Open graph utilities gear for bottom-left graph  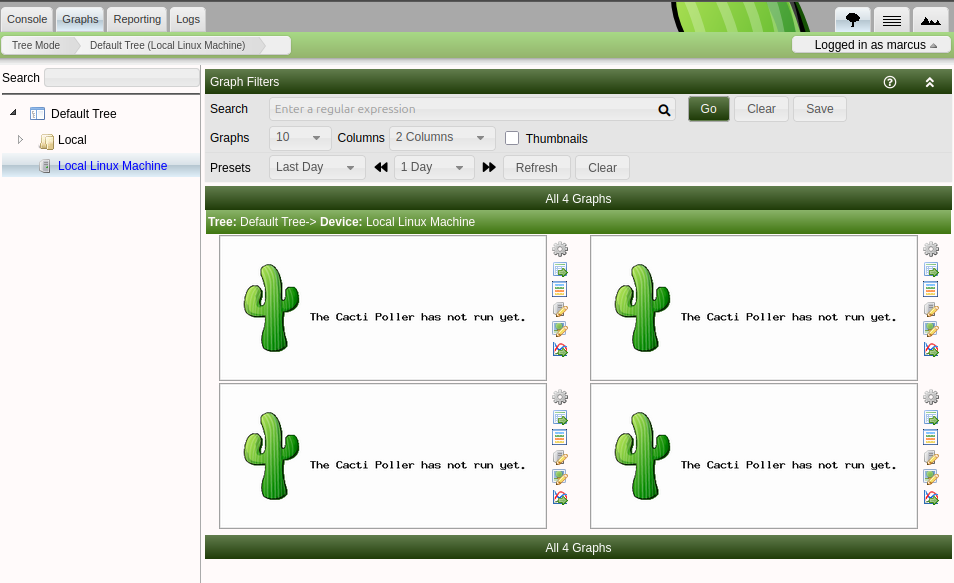click(560, 397)
